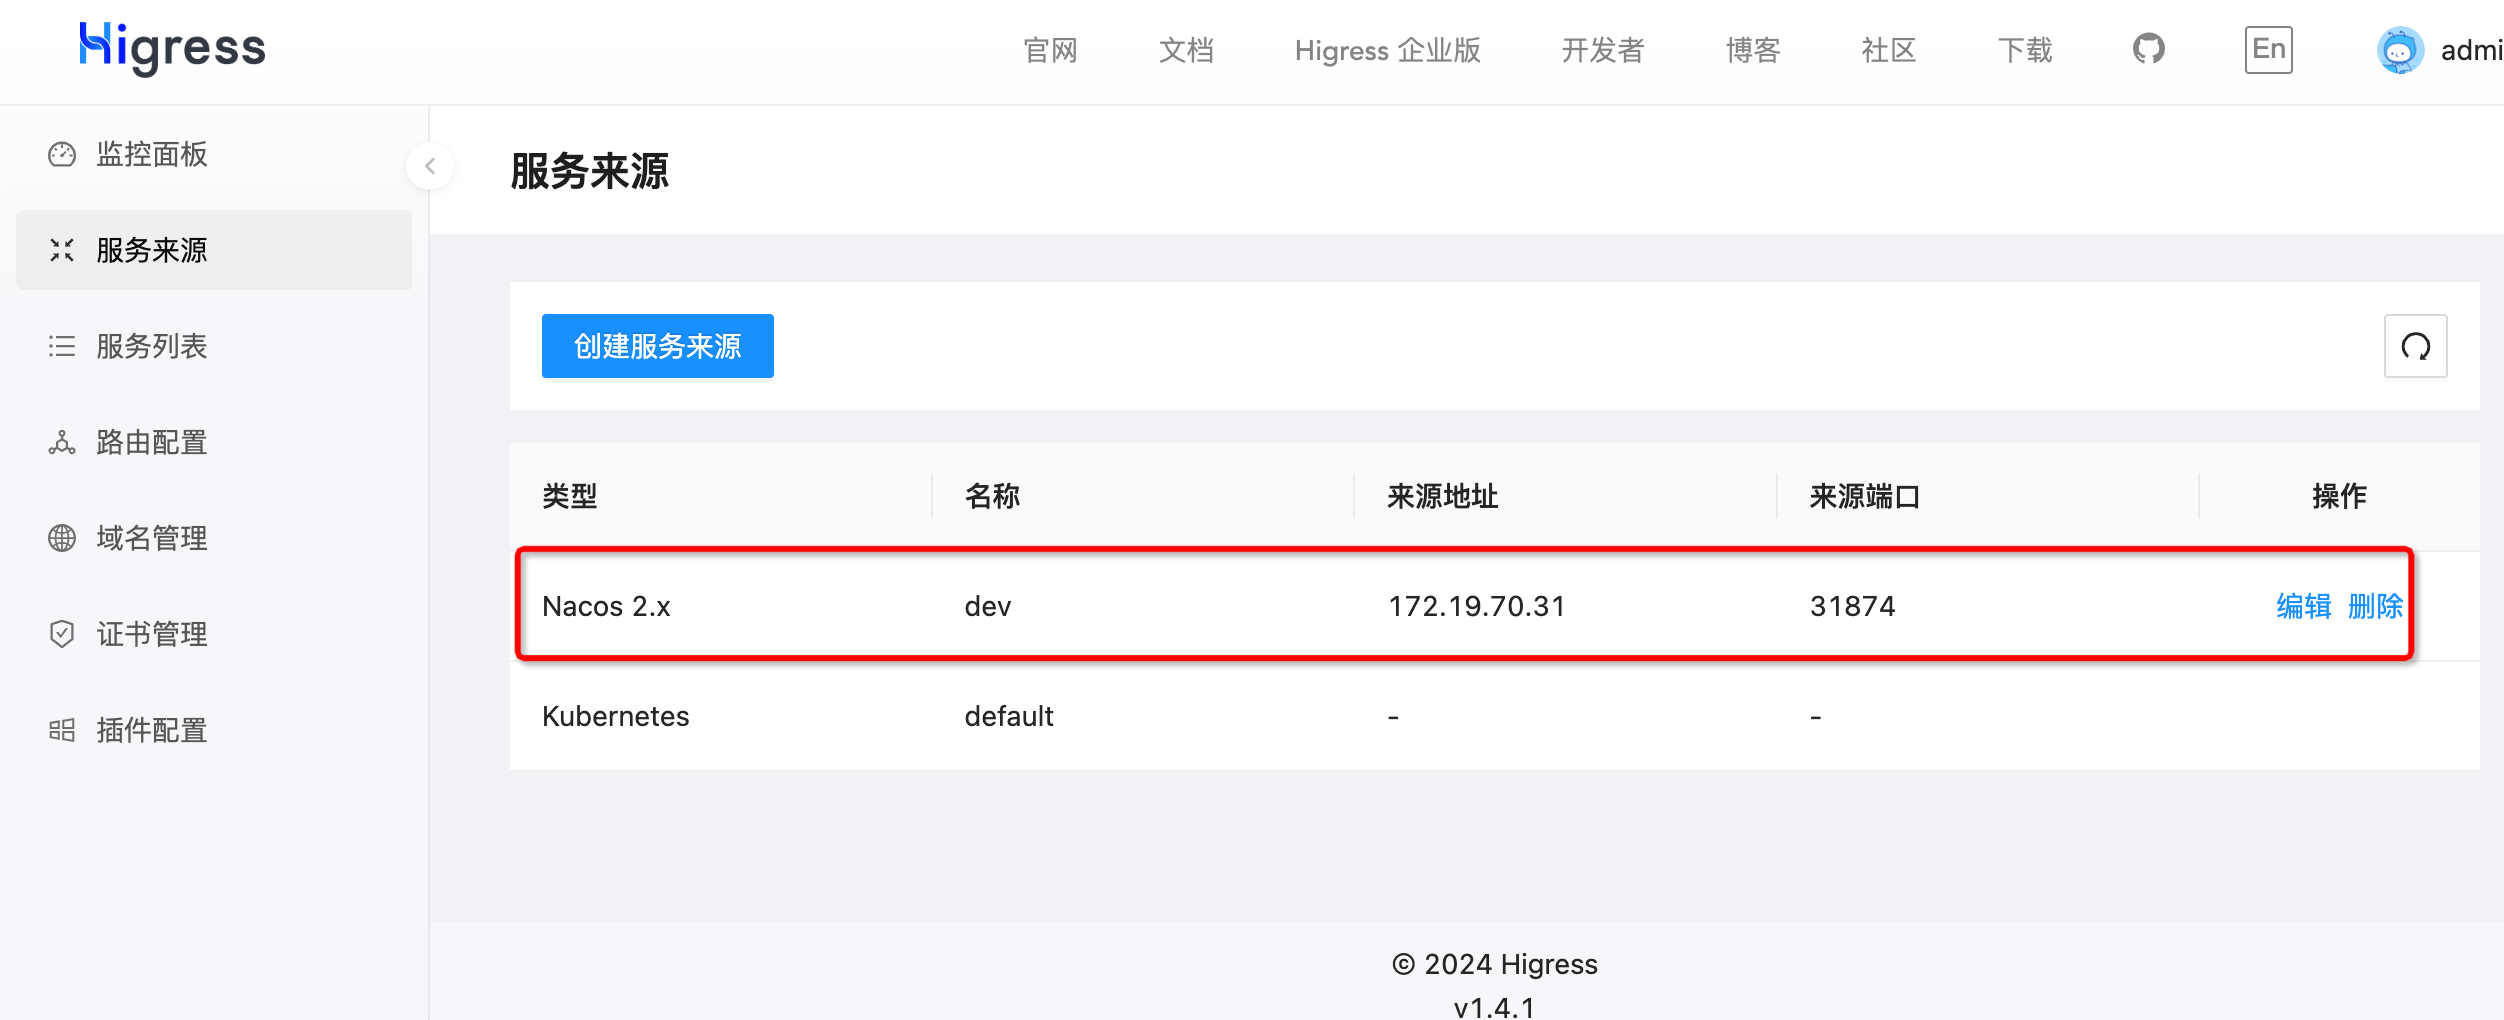Click the admin username text
2504x1020 pixels.
(x=2472, y=50)
